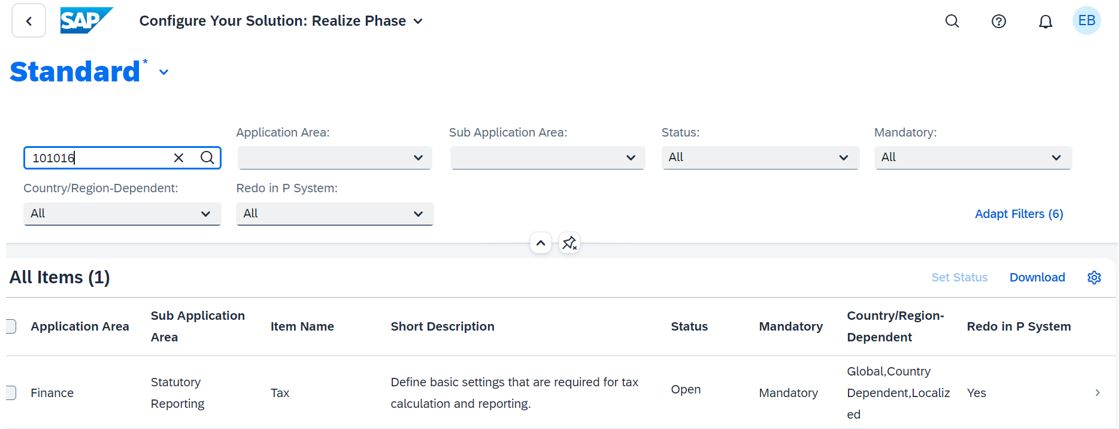
Task: Click the Statutory Reporting cell
Action: [x=178, y=393]
